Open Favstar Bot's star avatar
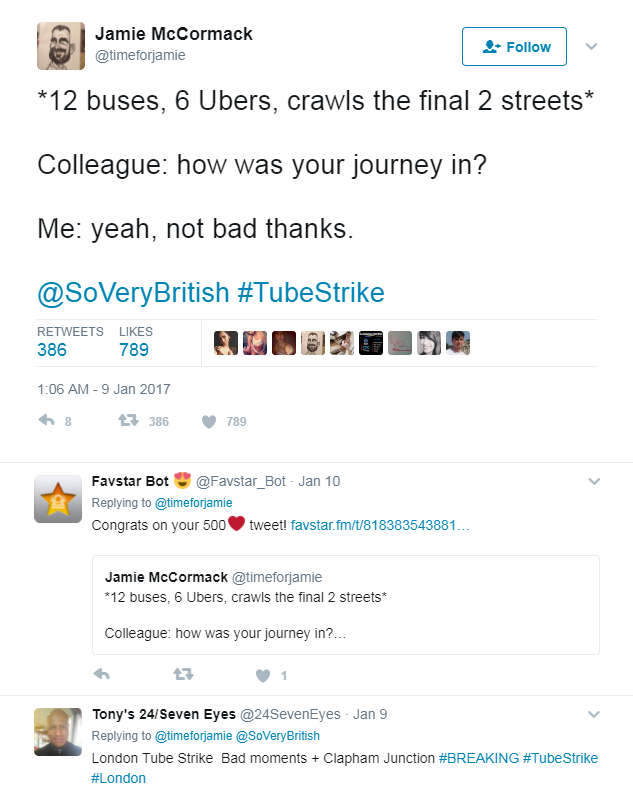Viewport: 633px width, 797px height. click(x=58, y=498)
